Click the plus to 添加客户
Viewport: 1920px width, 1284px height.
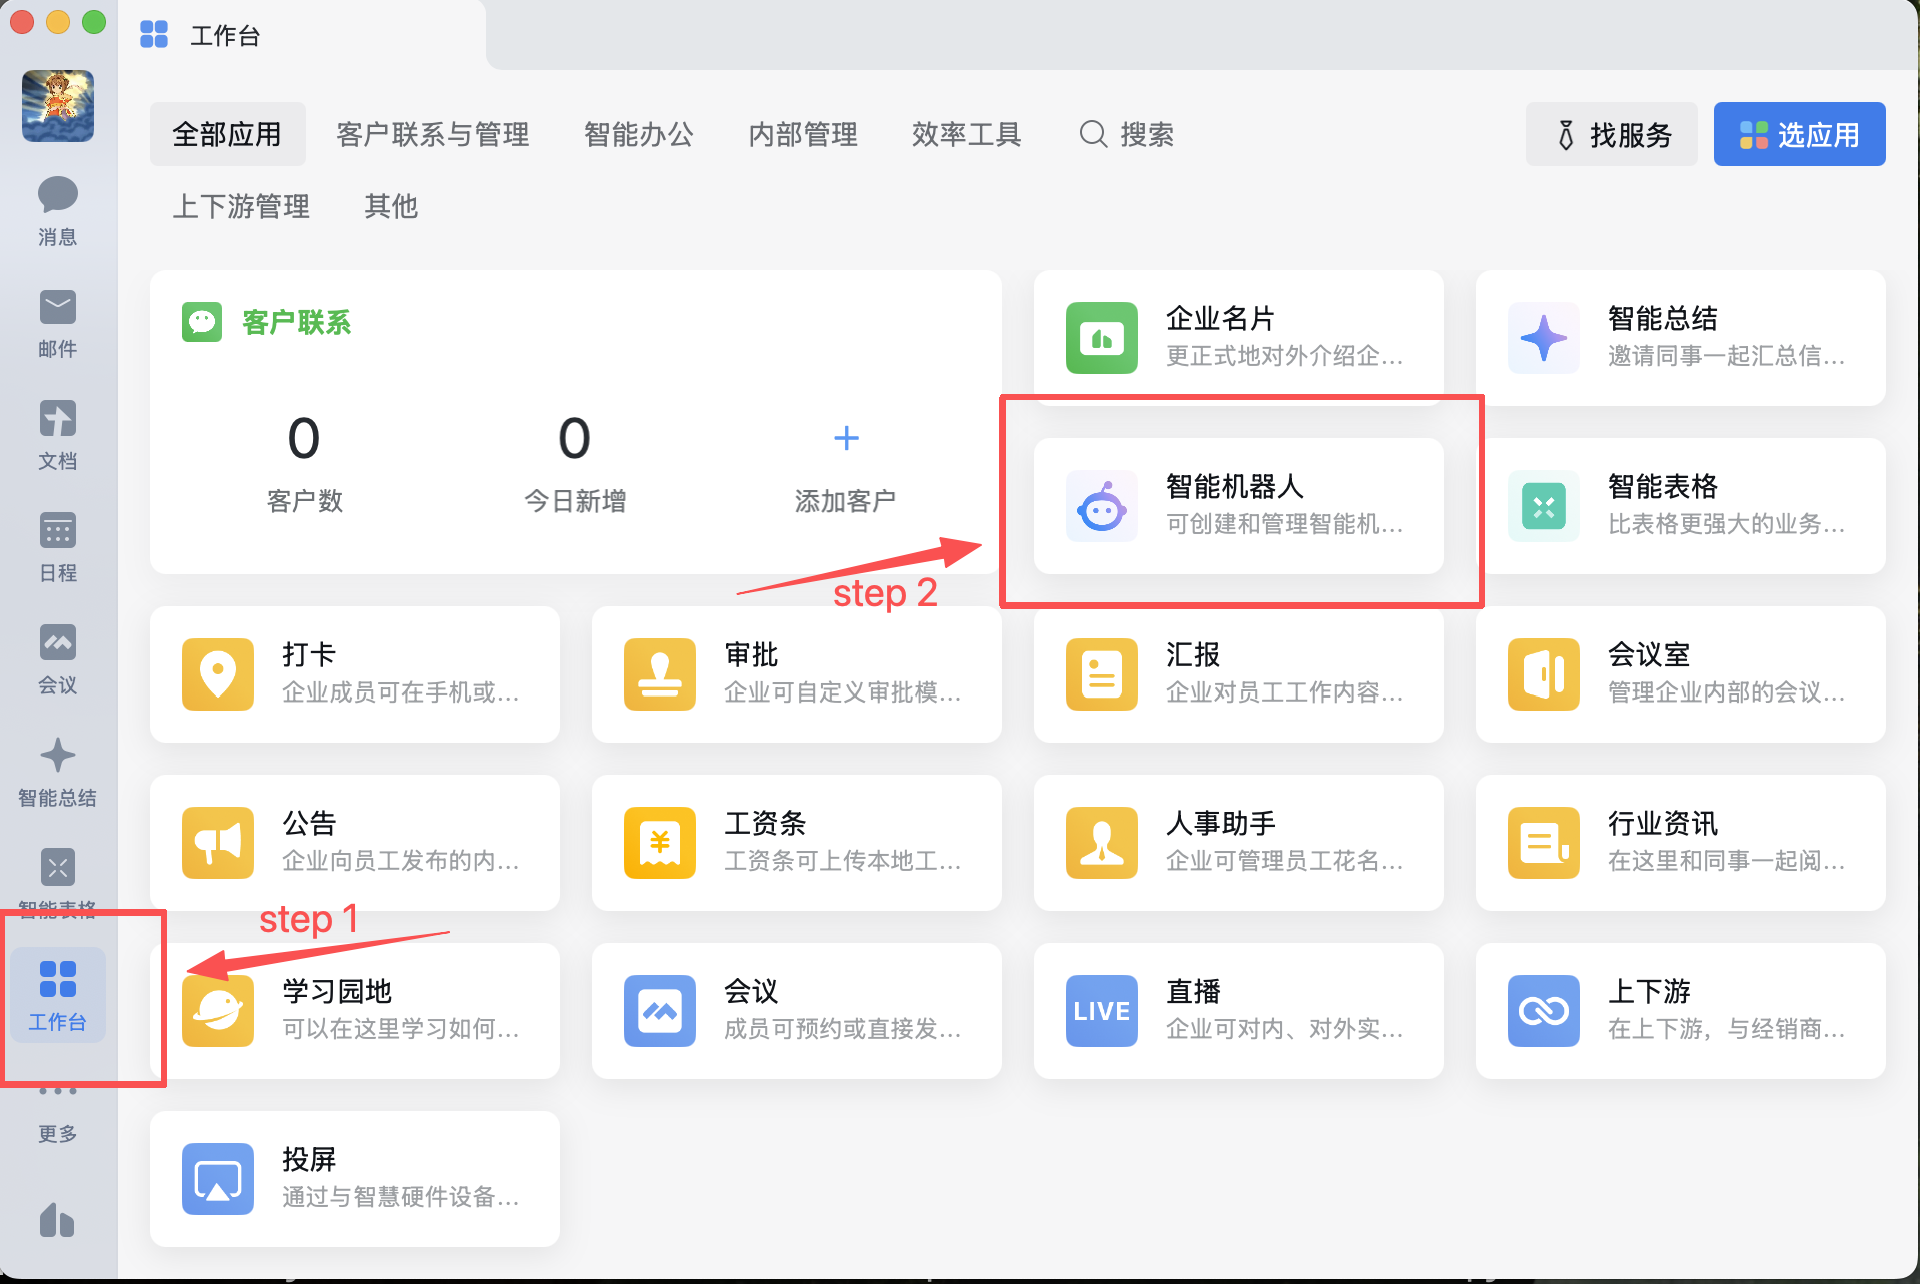click(x=846, y=438)
